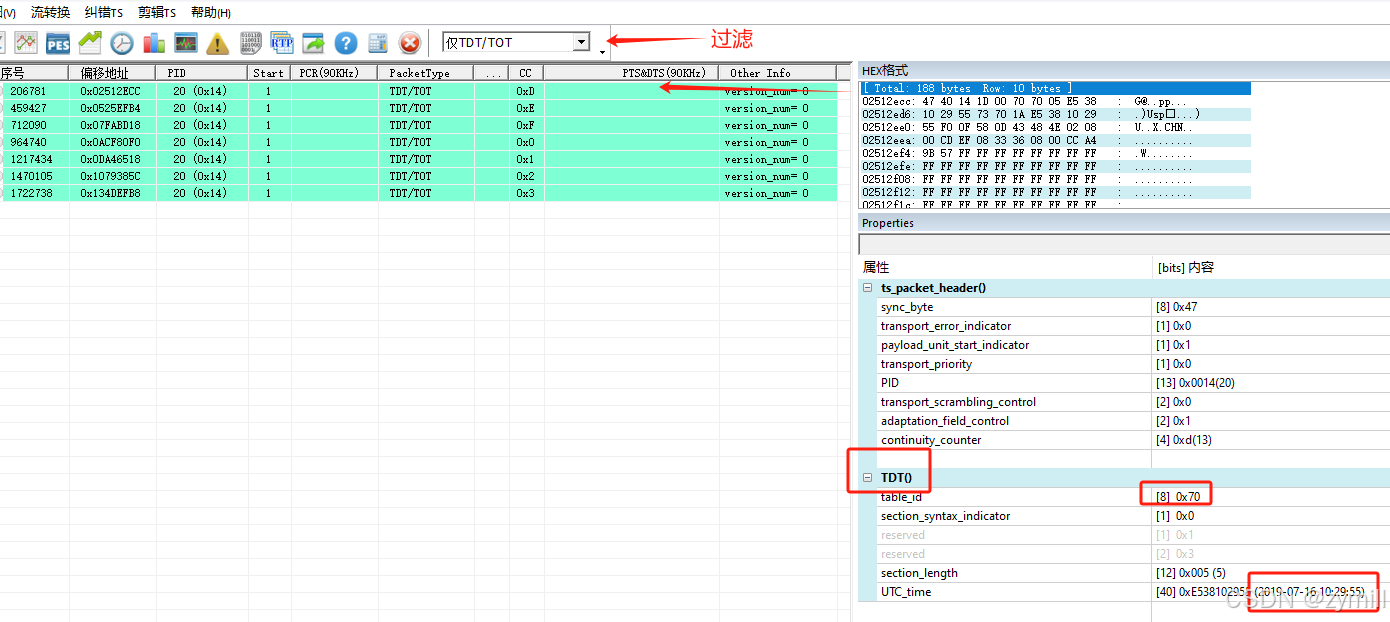Viewport: 1390px width, 622px height.
Task: Select packet row 206781
Action: click(419, 91)
